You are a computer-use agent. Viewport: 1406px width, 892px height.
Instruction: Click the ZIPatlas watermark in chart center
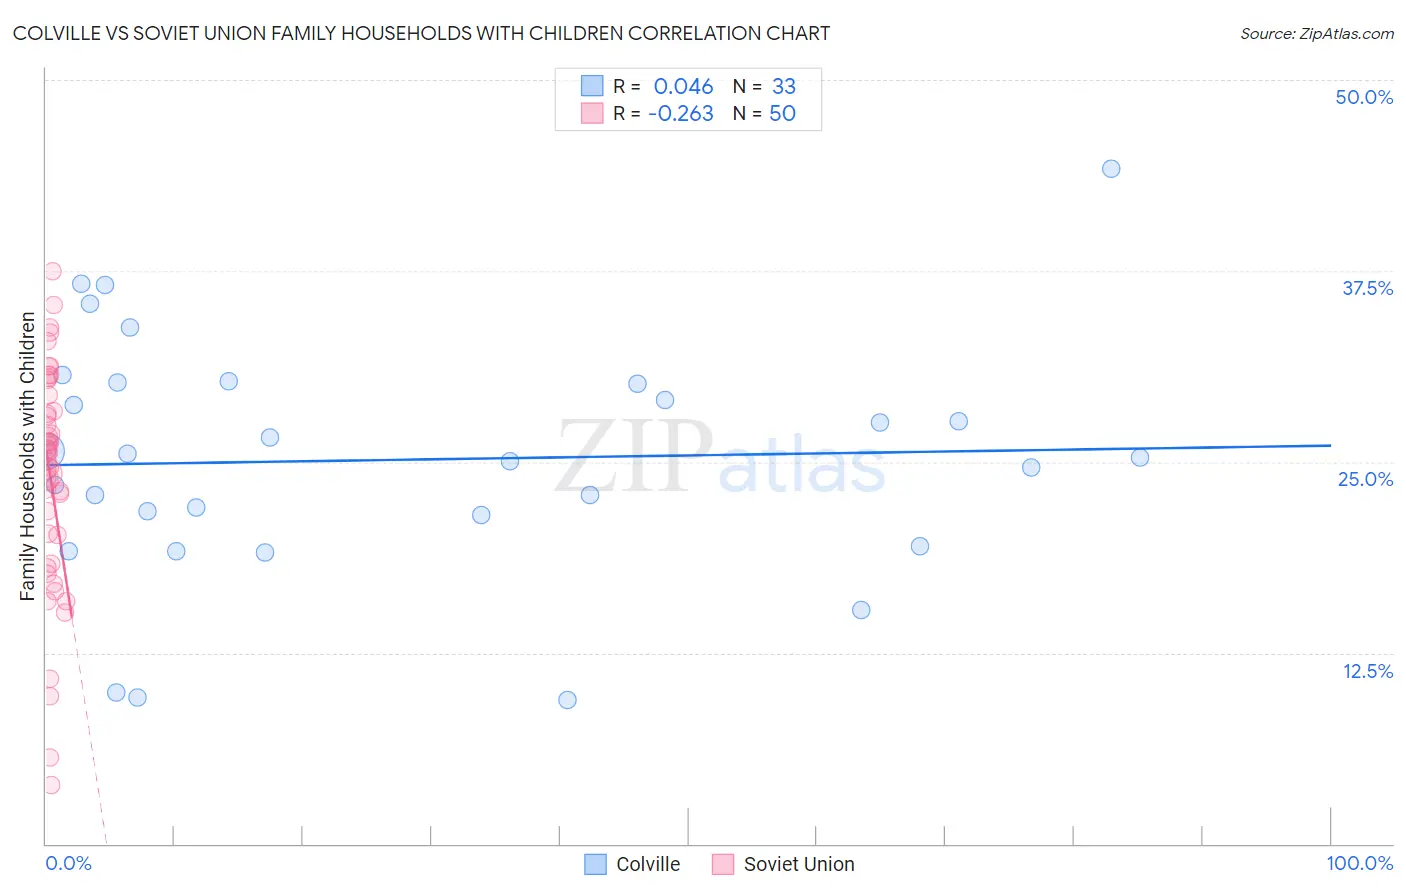click(x=721, y=458)
